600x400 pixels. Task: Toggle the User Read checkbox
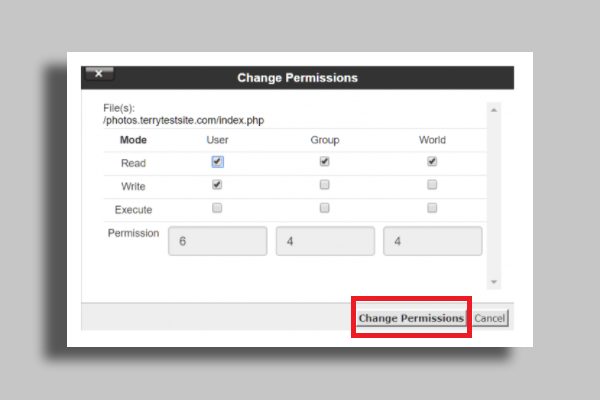(217, 161)
